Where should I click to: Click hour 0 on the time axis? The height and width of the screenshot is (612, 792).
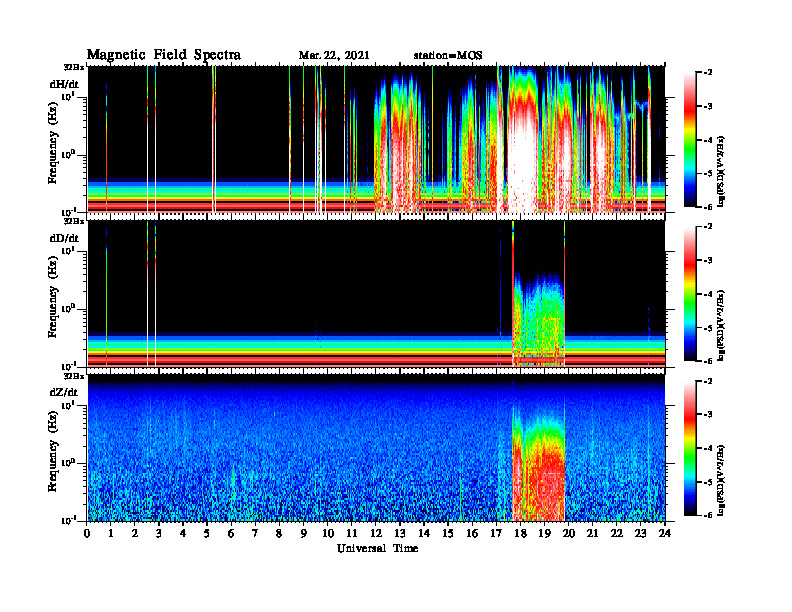(87, 533)
